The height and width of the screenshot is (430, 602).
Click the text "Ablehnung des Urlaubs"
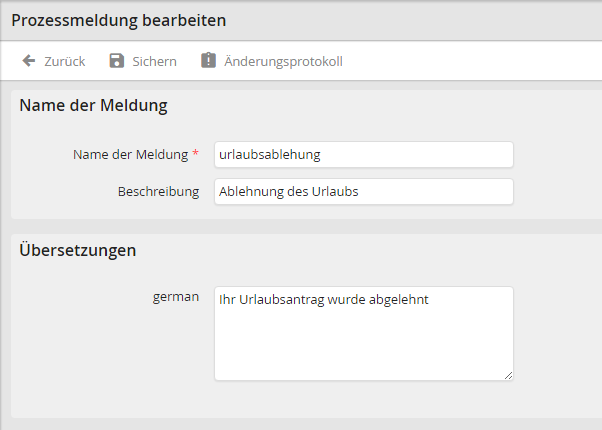[288, 192]
